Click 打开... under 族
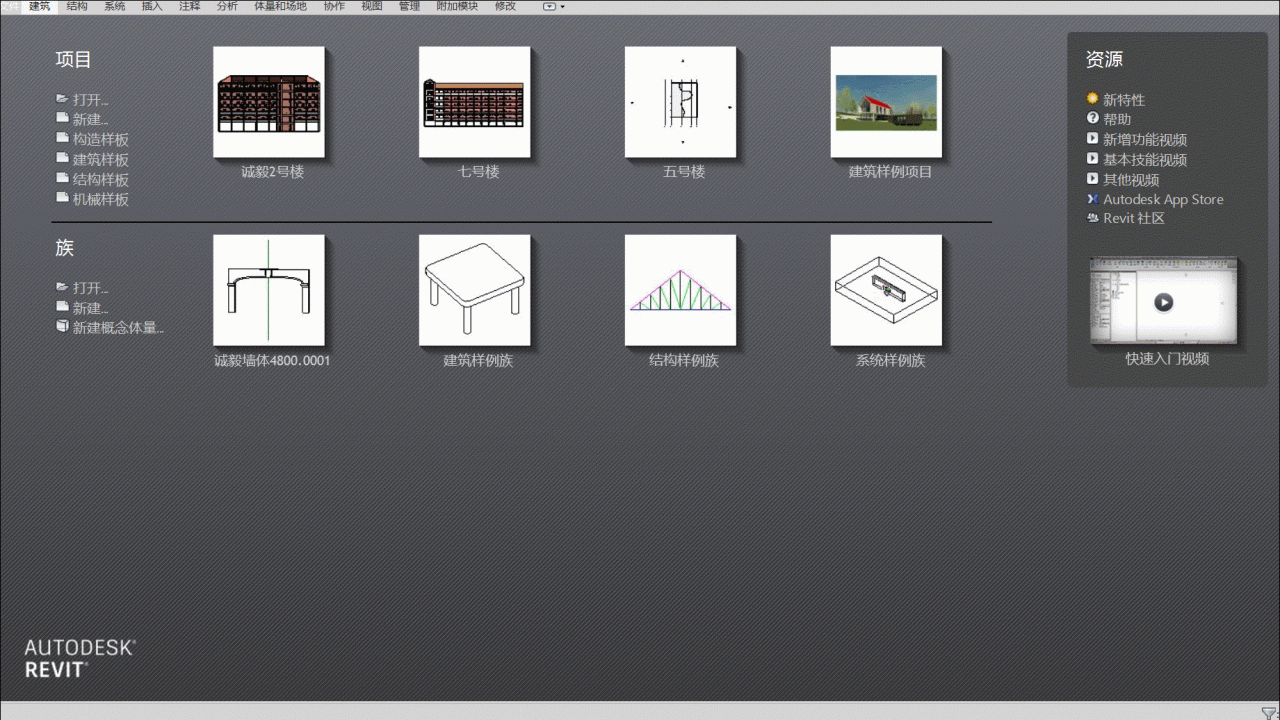Viewport: 1280px width, 720px height. coord(91,288)
